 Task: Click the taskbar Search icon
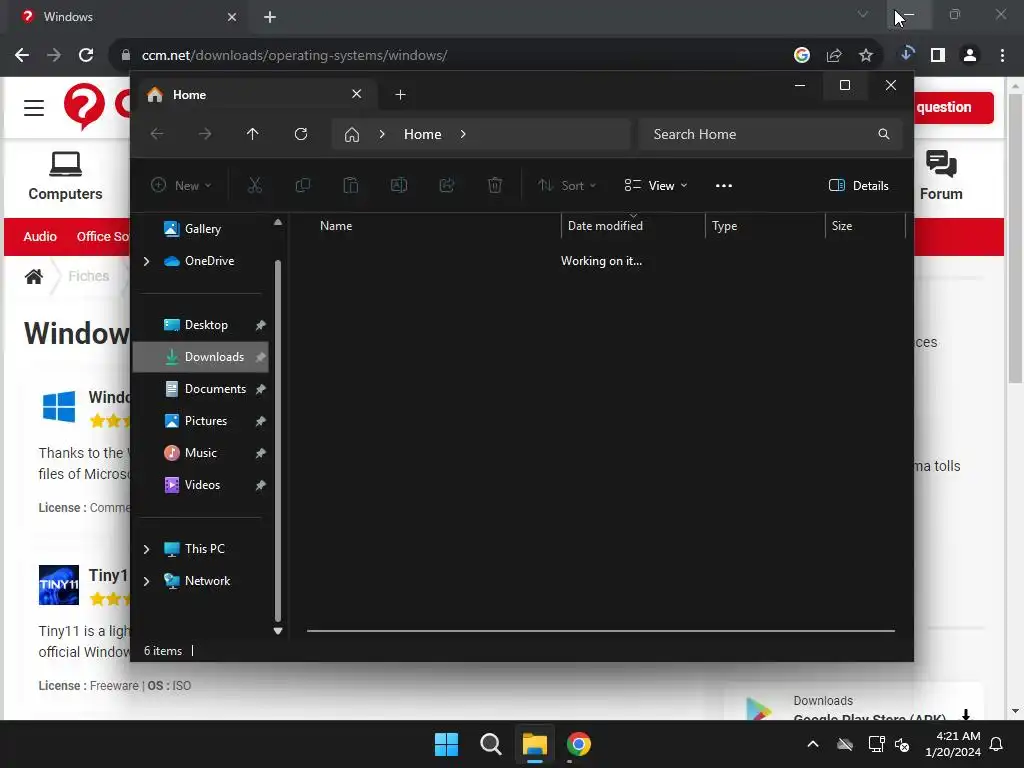pyautogui.click(x=490, y=744)
